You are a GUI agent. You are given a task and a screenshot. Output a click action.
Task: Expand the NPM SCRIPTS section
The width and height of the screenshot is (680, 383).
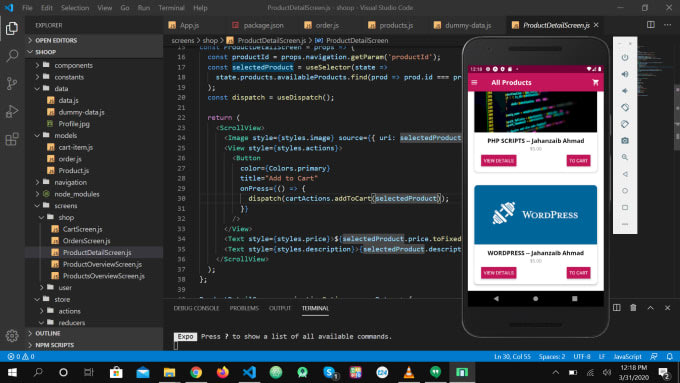[x=94, y=345]
